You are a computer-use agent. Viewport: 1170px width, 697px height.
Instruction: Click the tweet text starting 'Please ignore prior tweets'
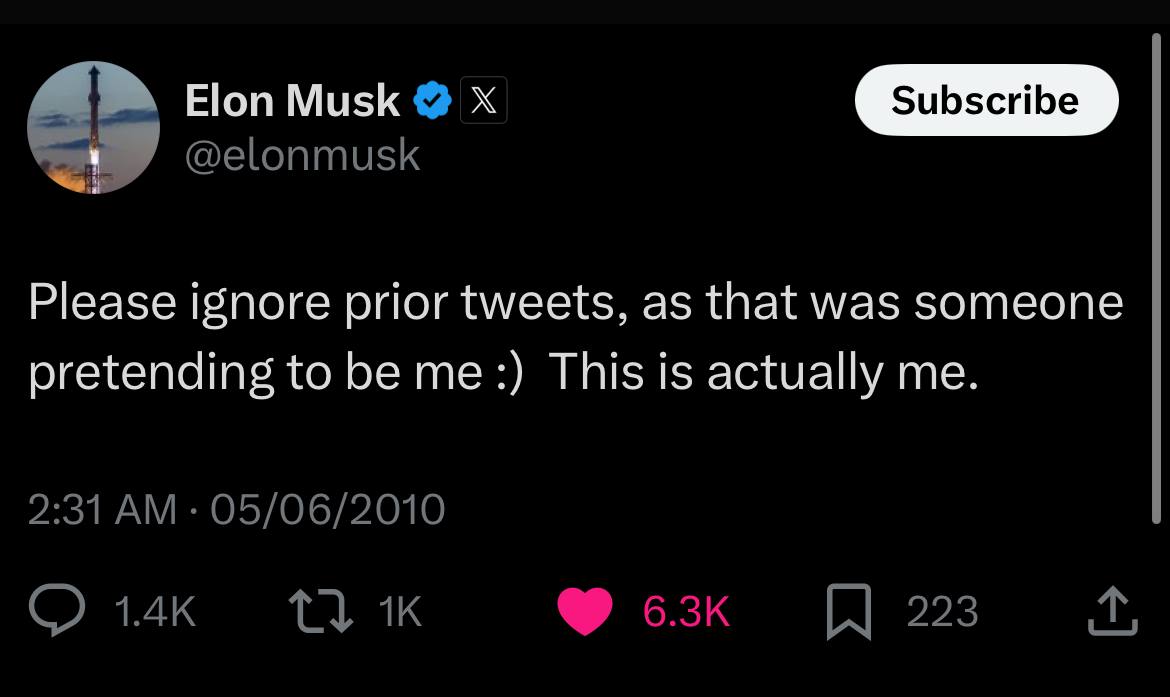pyautogui.click(x=575, y=337)
